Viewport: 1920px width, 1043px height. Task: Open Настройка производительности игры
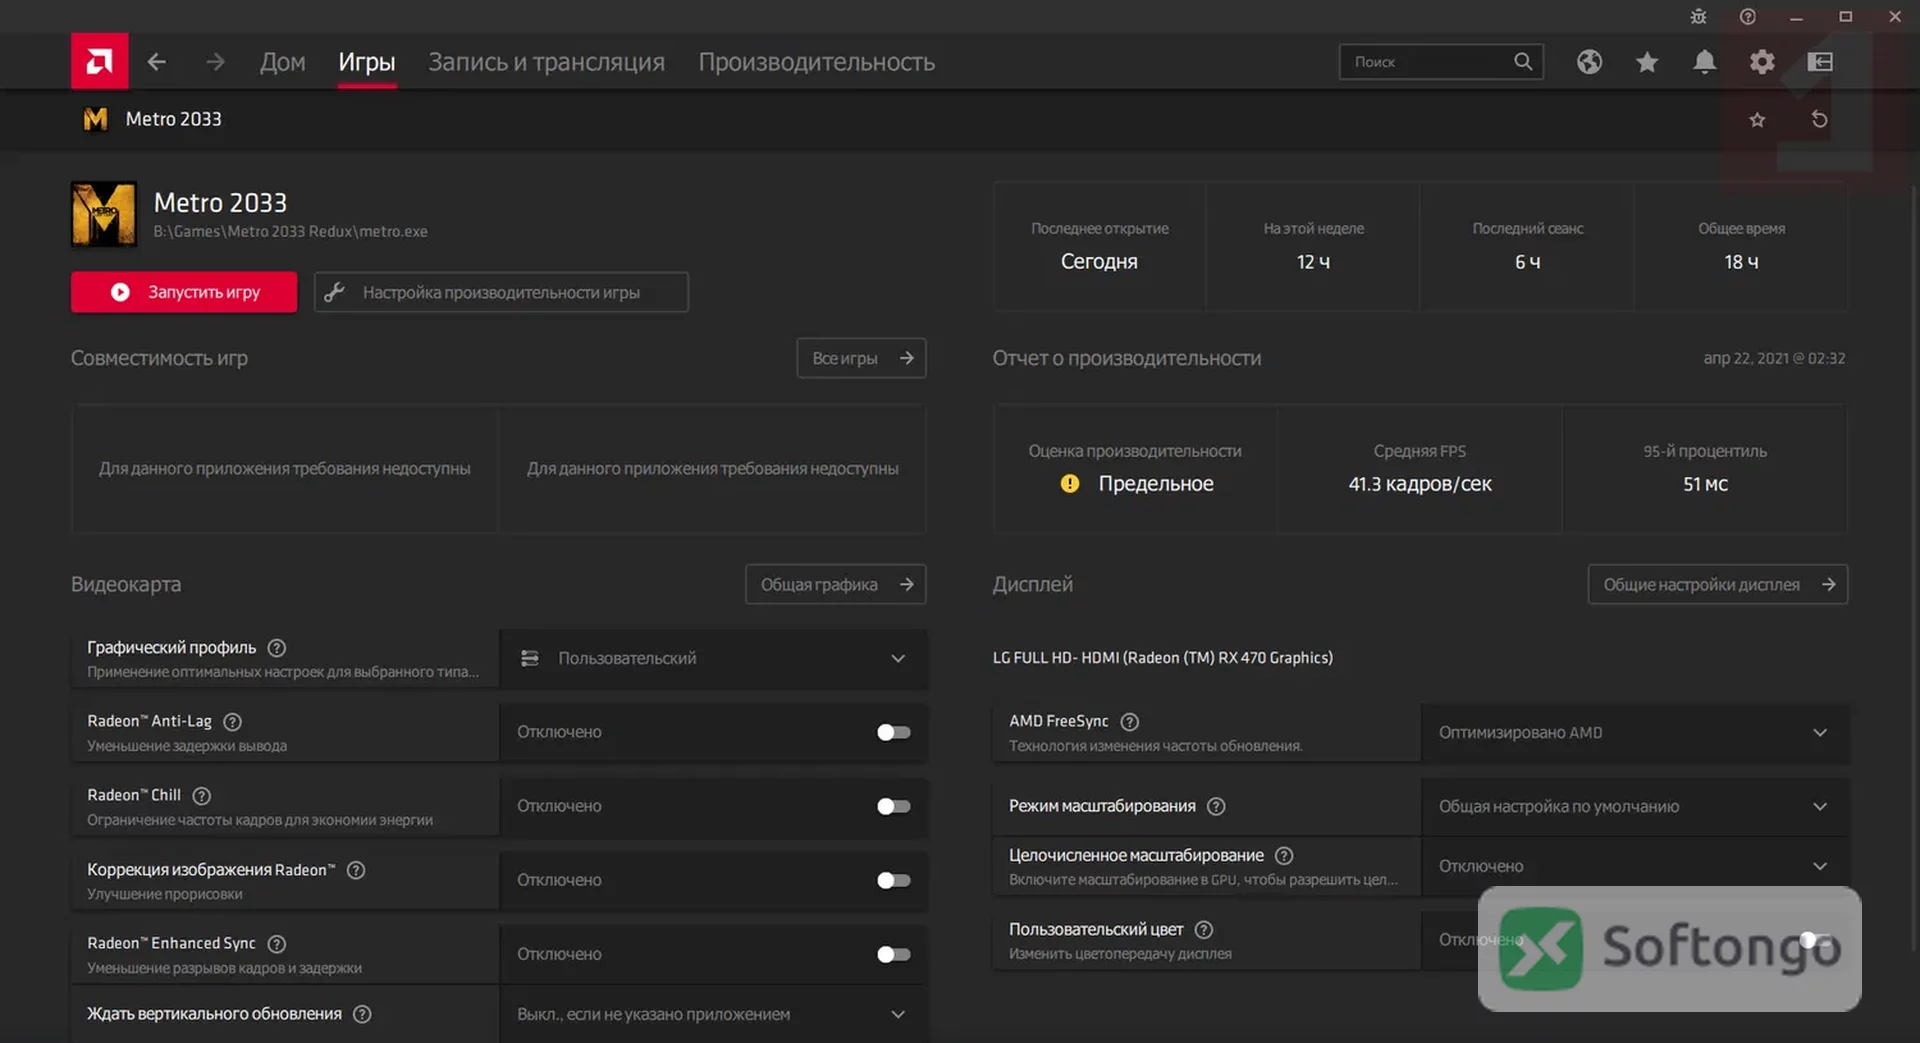pyautogui.click(x=501, y=292)
